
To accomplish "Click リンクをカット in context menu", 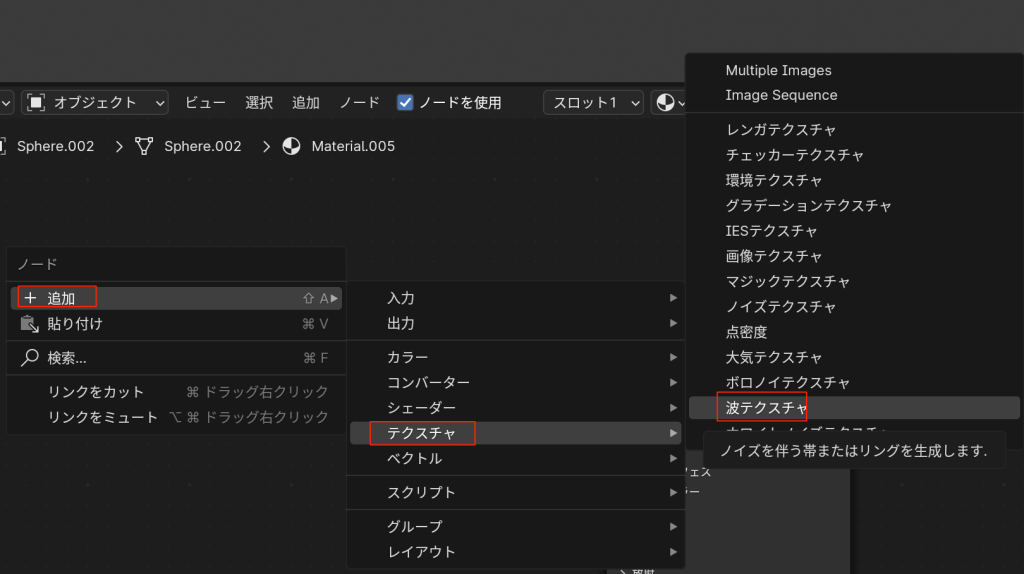I will pos(96,392).
